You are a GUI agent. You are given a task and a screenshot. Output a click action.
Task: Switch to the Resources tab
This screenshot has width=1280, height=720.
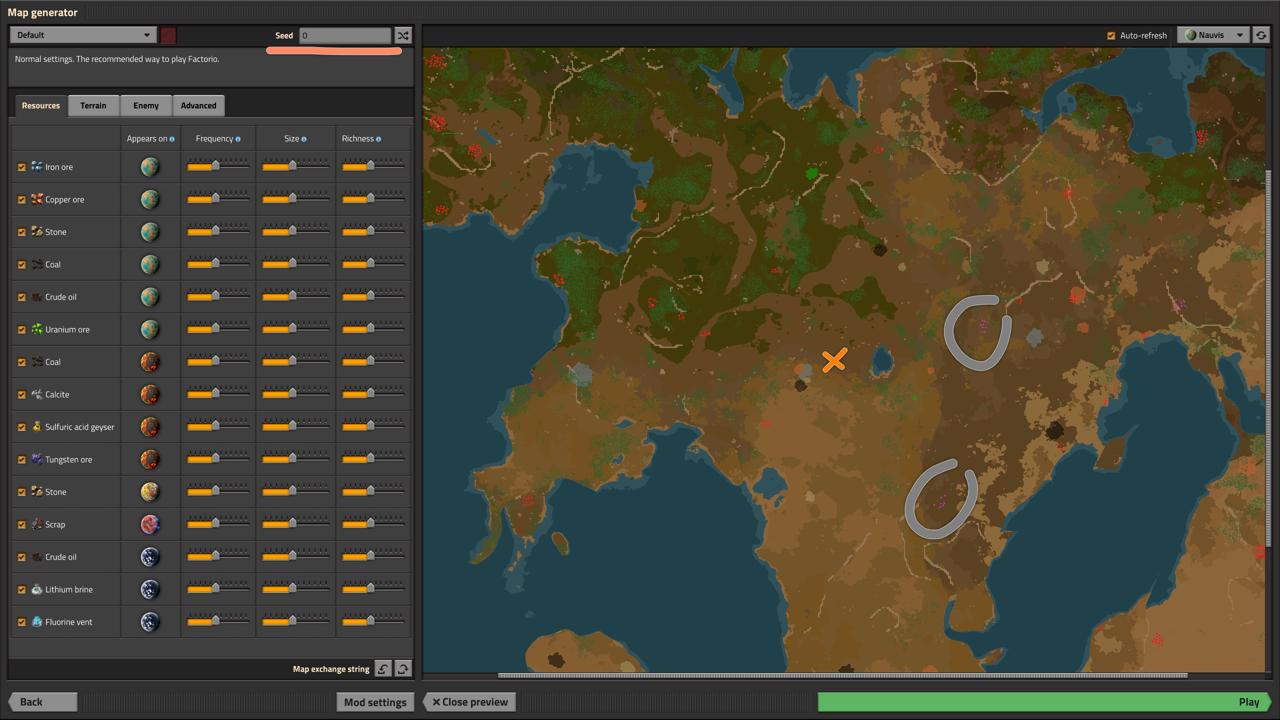coord(41,105)
